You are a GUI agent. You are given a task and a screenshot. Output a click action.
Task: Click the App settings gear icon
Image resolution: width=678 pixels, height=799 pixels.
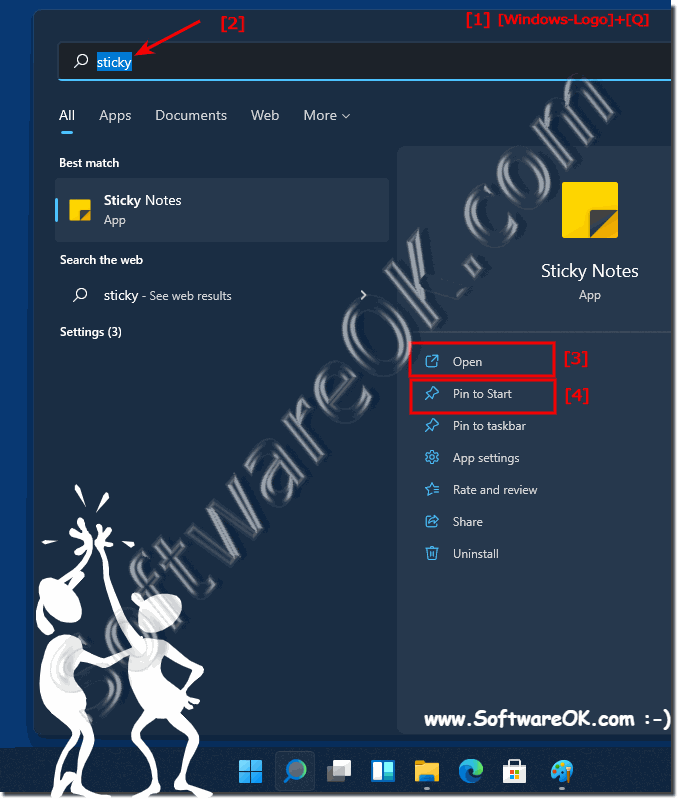pyautogui.click(x=432, y=458)
